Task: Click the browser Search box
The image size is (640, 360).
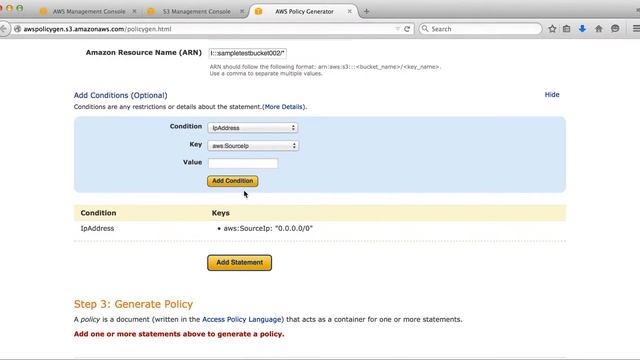Action: (x=481, y=29)
